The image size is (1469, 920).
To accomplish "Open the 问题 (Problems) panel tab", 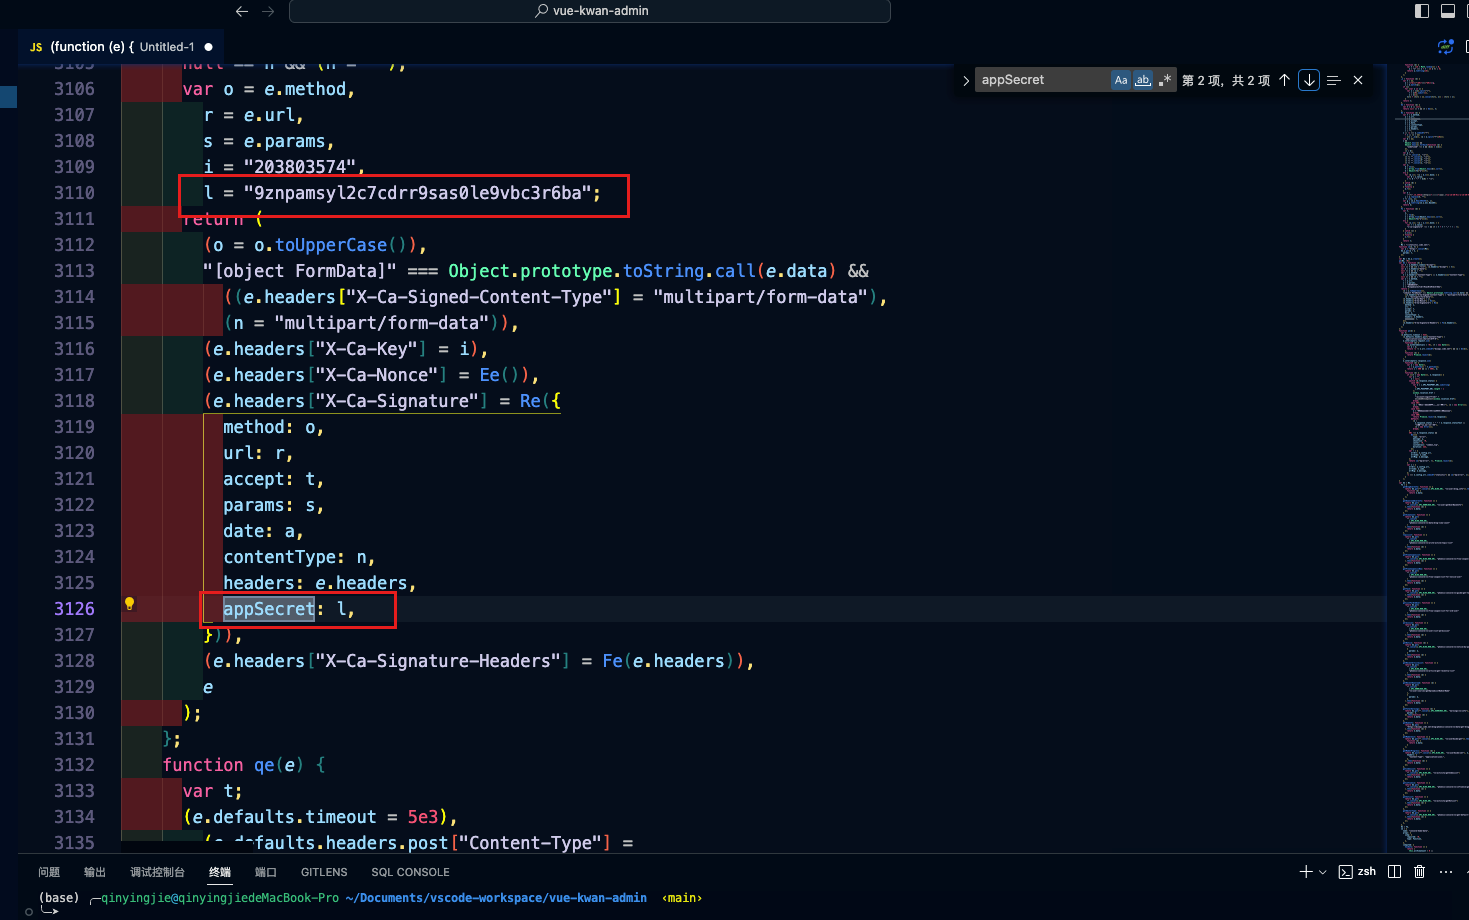I will [49, 872].
